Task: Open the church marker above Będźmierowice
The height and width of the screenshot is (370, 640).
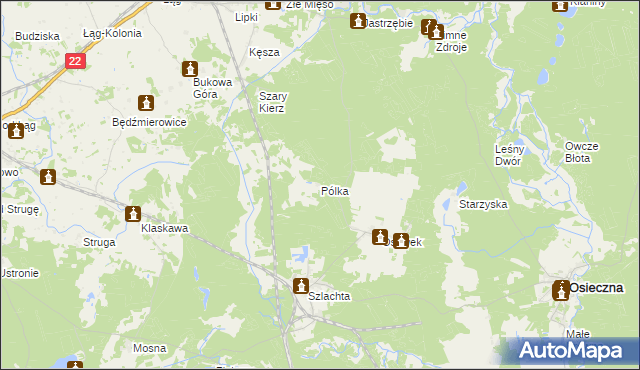Action: pyautogui.click(x=146, y=103)
